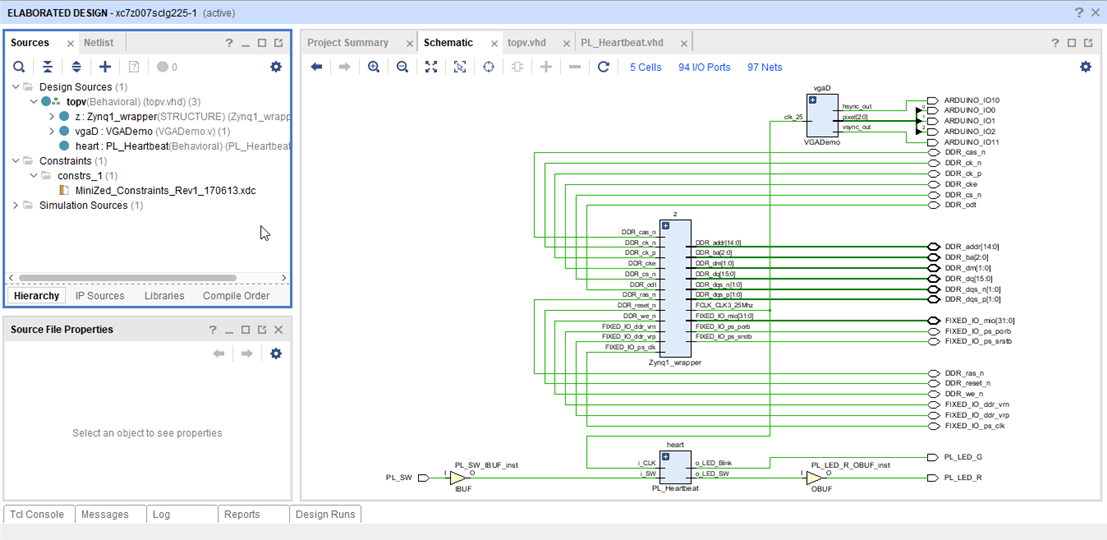Click the 97 Nets link

764,67
